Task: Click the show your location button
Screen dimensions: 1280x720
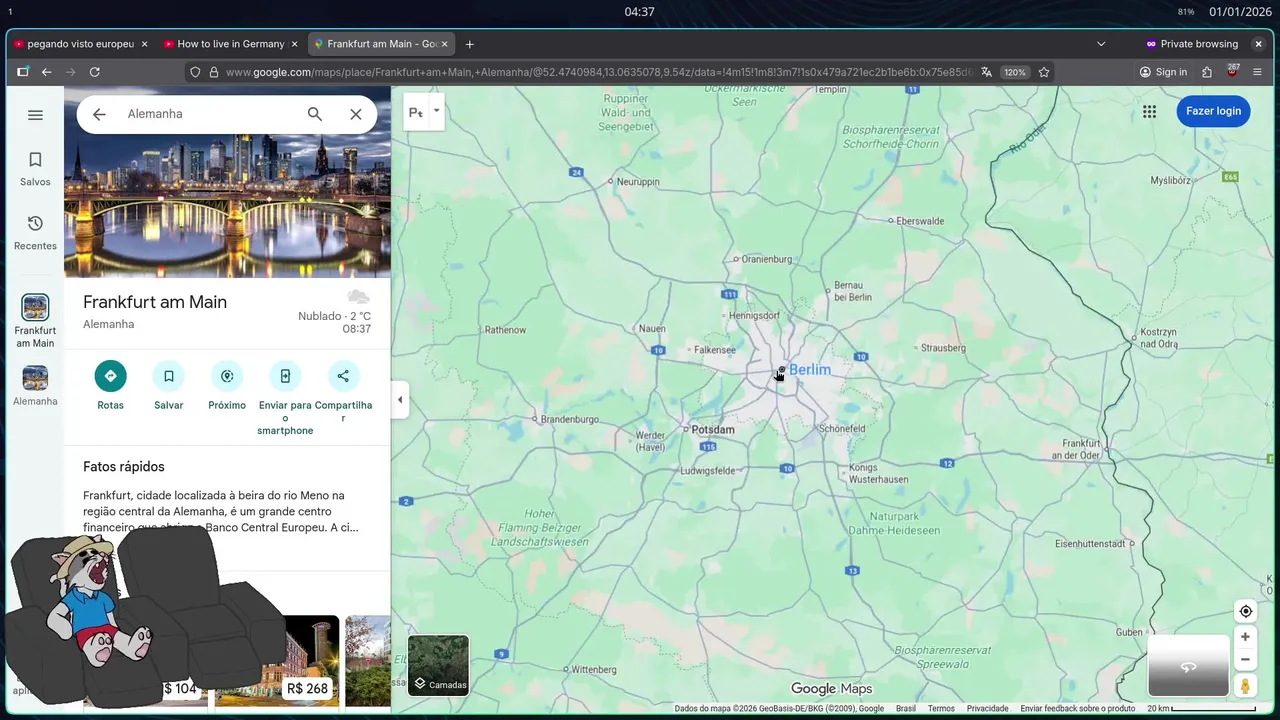Action: 1245,611
